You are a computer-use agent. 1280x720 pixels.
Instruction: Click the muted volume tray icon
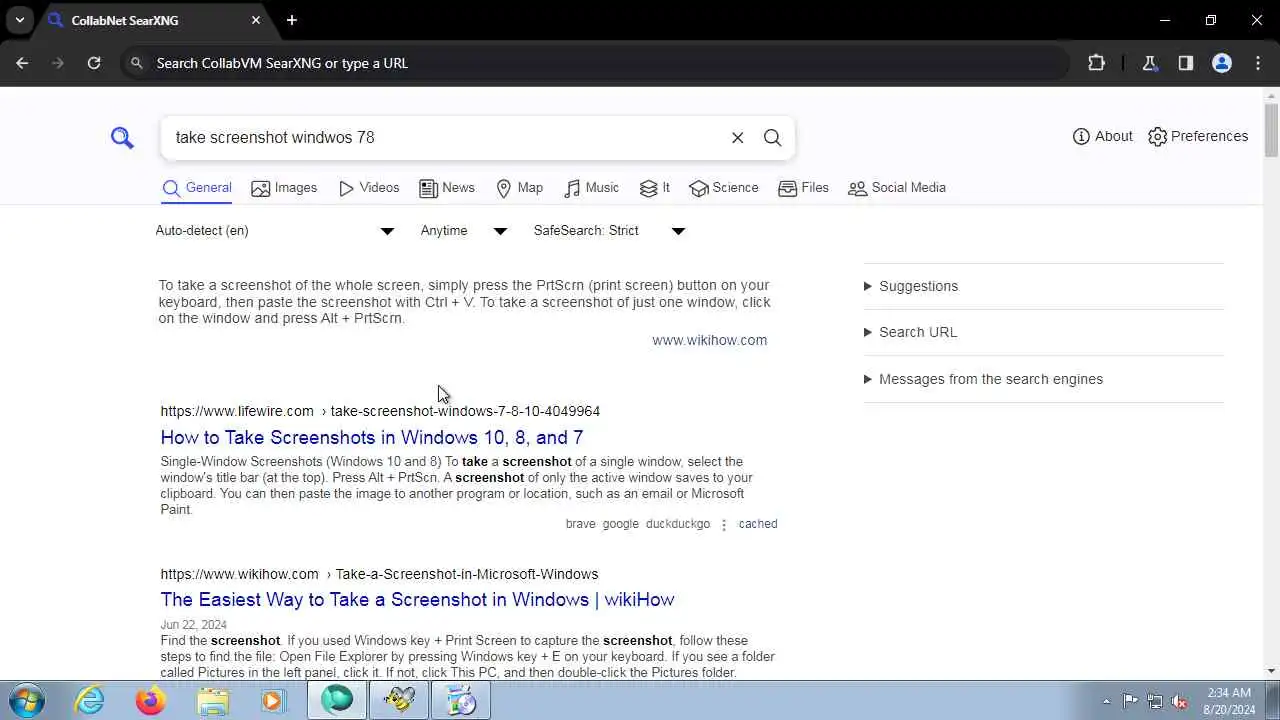tap(1180, 701)
